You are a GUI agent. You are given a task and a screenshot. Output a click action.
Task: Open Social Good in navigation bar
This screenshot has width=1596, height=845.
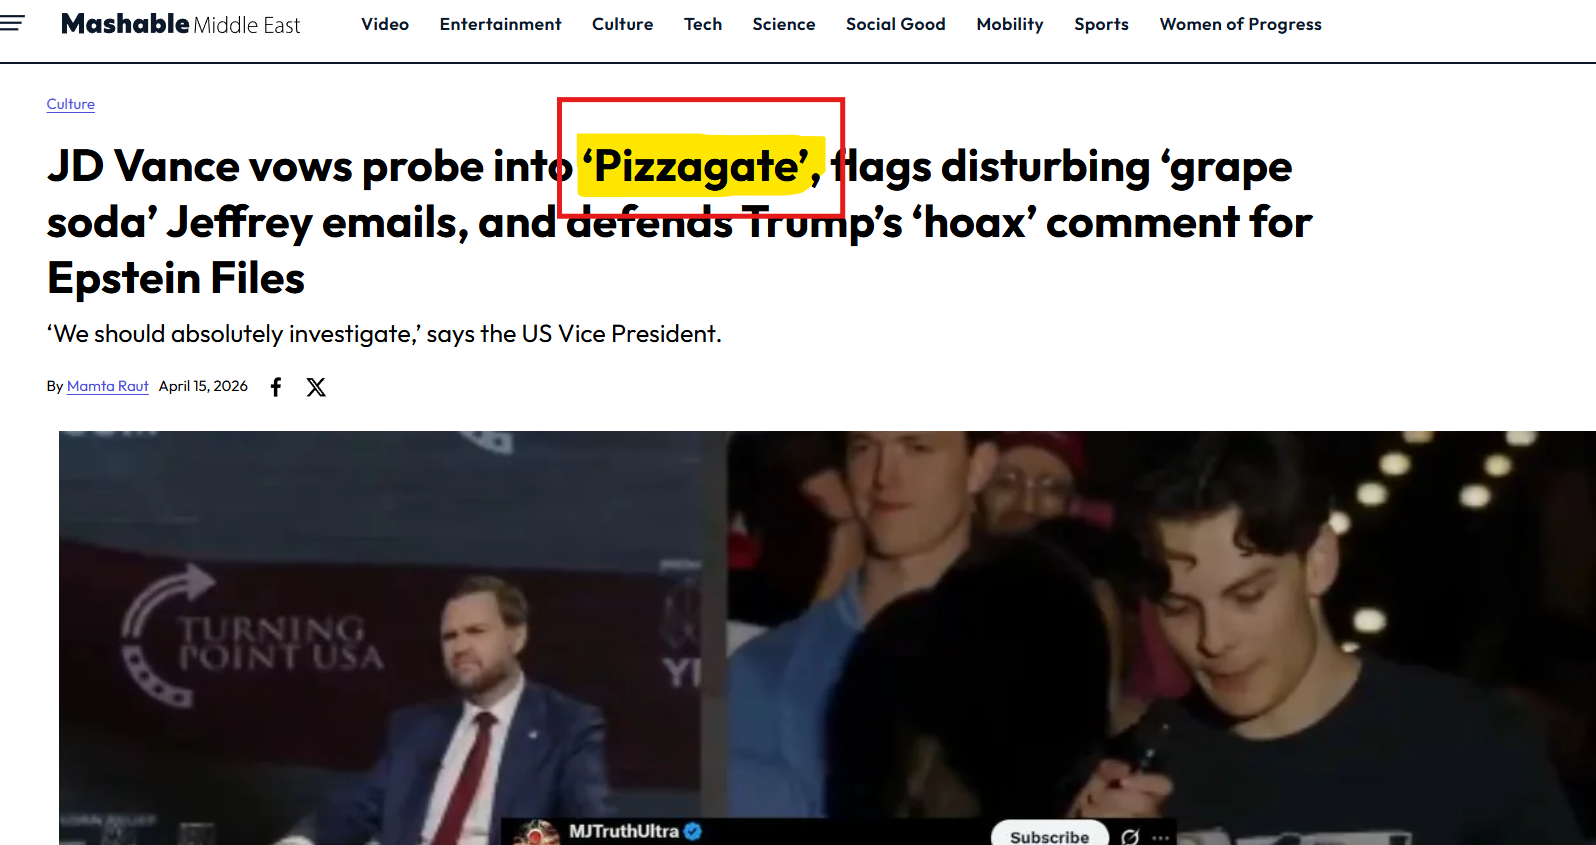(896, 24)
